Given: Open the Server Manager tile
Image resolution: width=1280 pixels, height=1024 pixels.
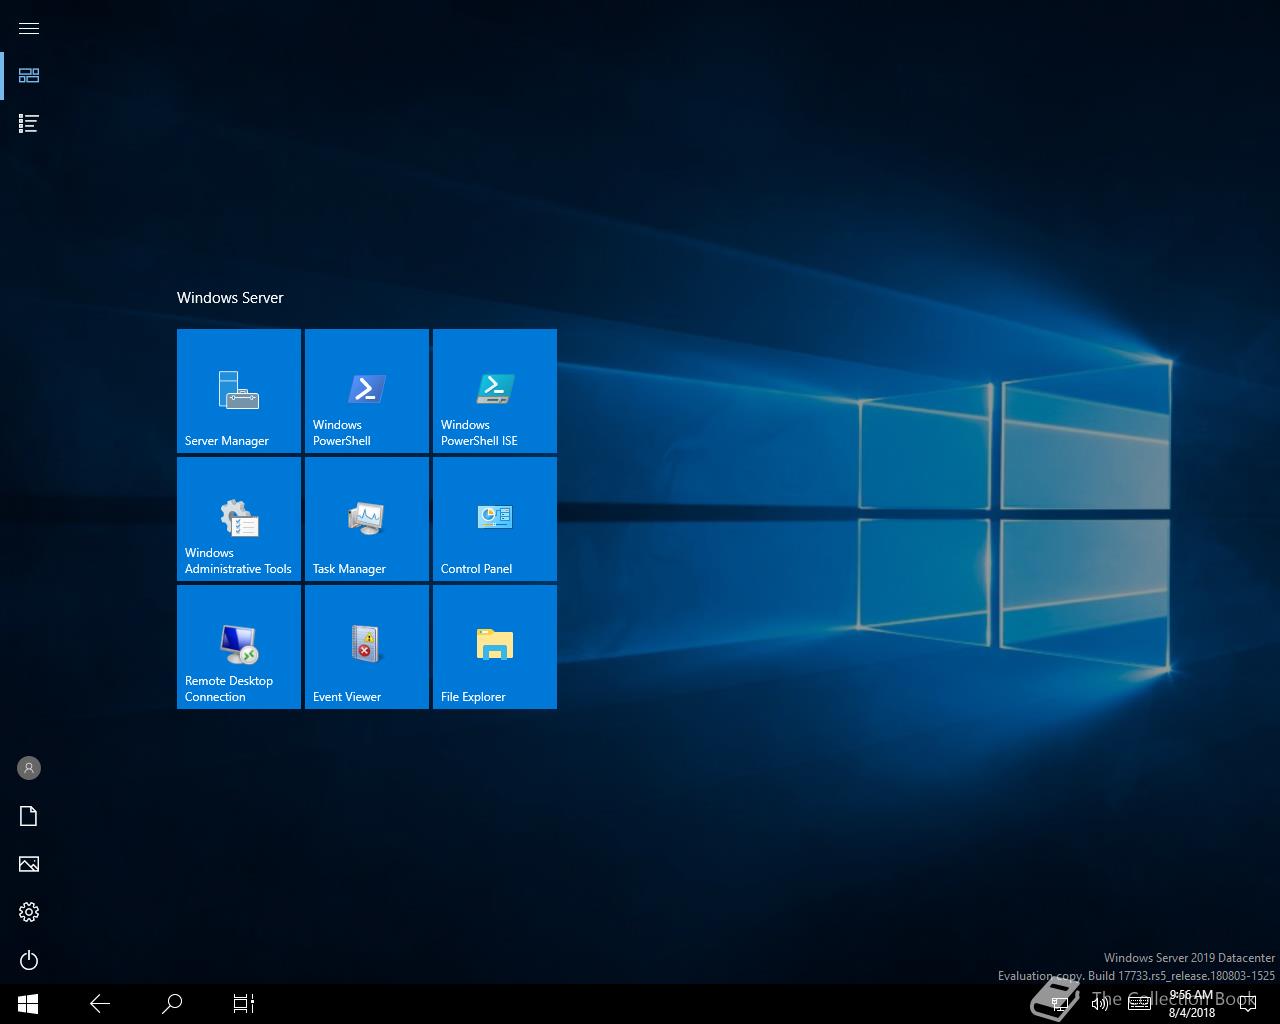Looking at the screenshot, I should click(239, 391).
